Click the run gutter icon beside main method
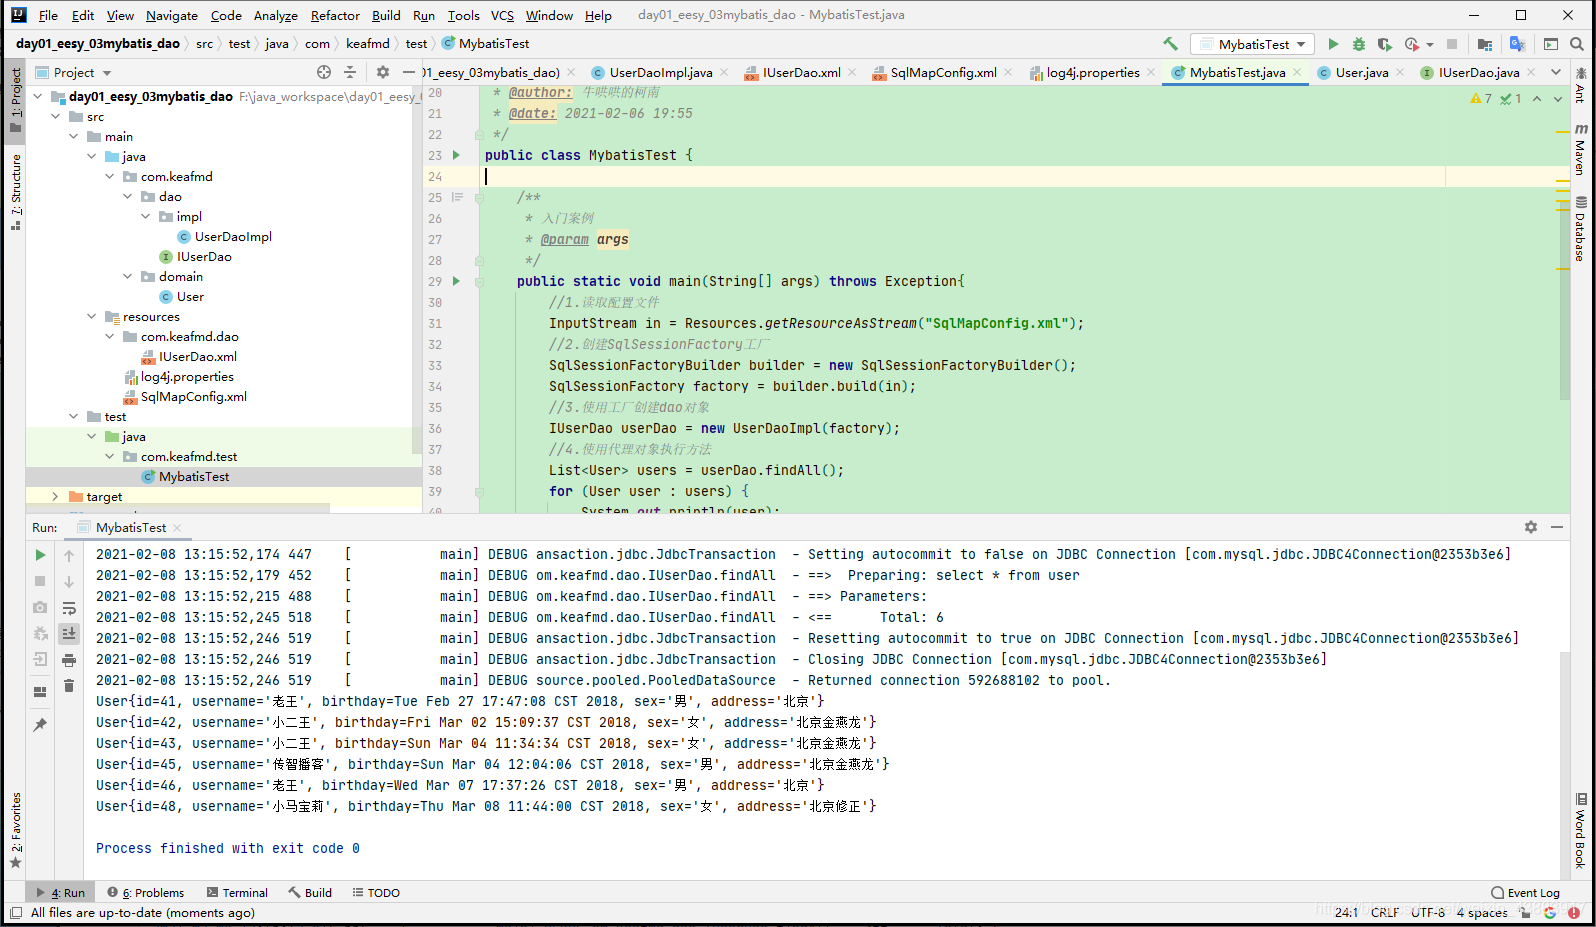Screen dimensions: 1596x927 click(456, 281)
